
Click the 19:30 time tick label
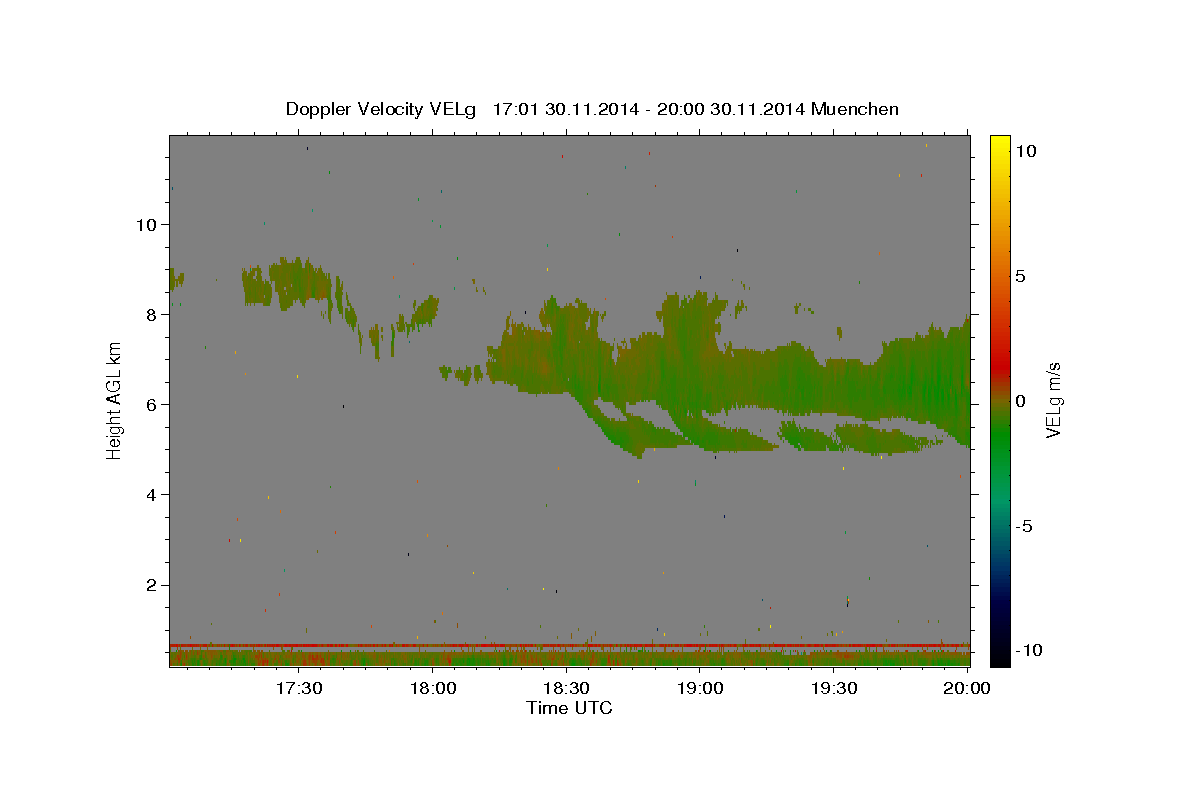pos(834,688)
